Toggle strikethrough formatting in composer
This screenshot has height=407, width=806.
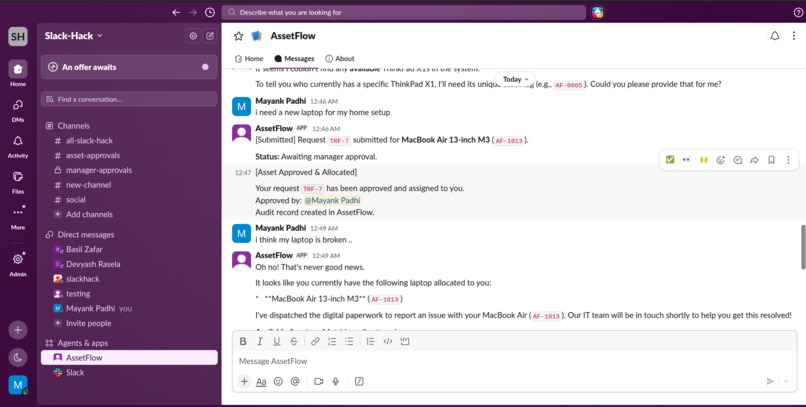point(294,341)
